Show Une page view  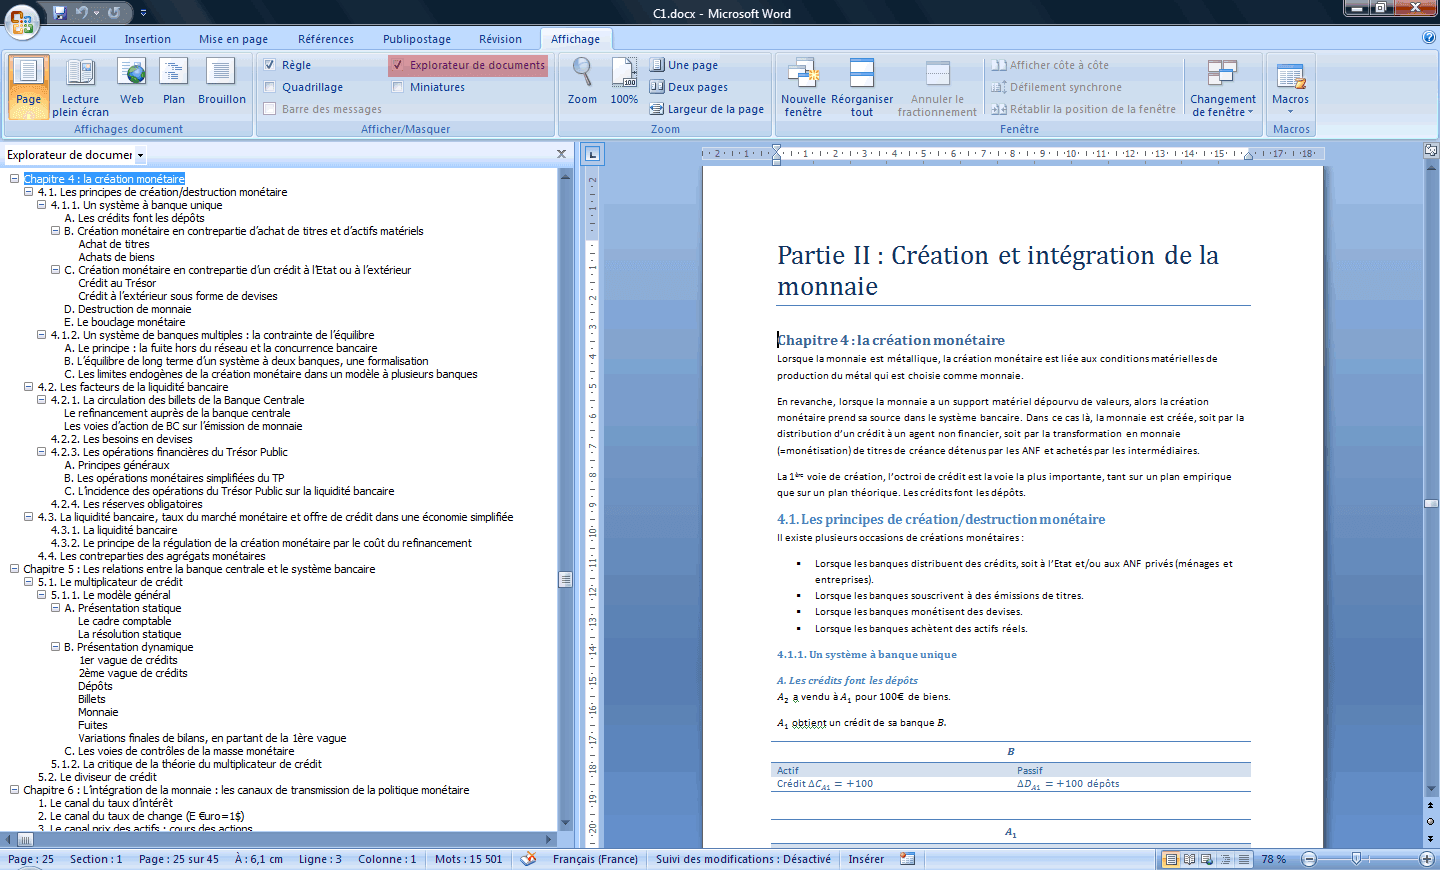[x=685, y=65]
